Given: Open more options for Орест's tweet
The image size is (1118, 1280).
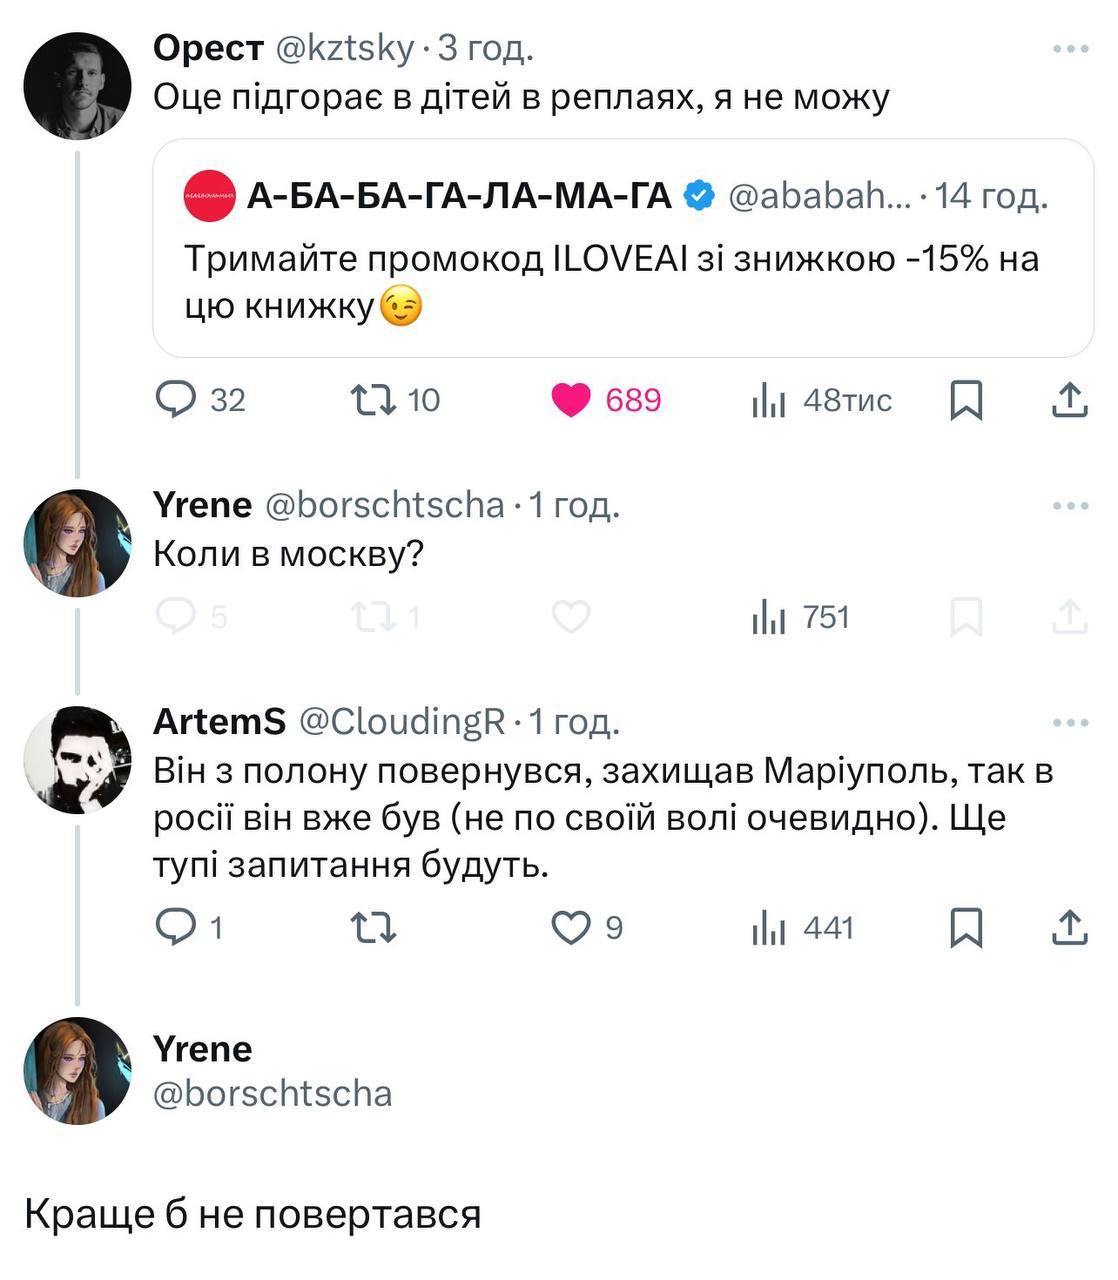Looking at the screenshot, I should (1070, 48).
